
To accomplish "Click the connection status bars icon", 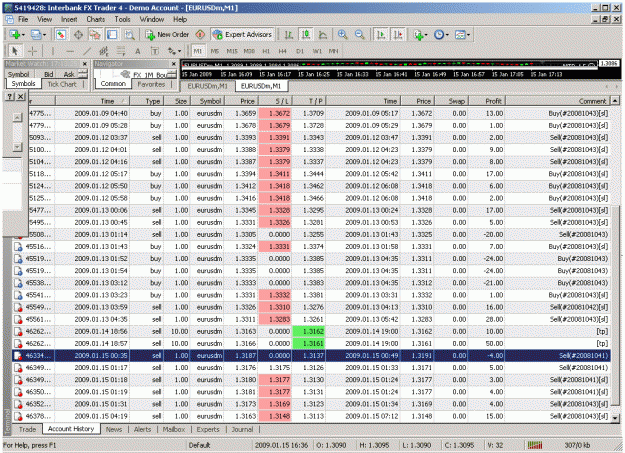I will (x=535, y=445).
